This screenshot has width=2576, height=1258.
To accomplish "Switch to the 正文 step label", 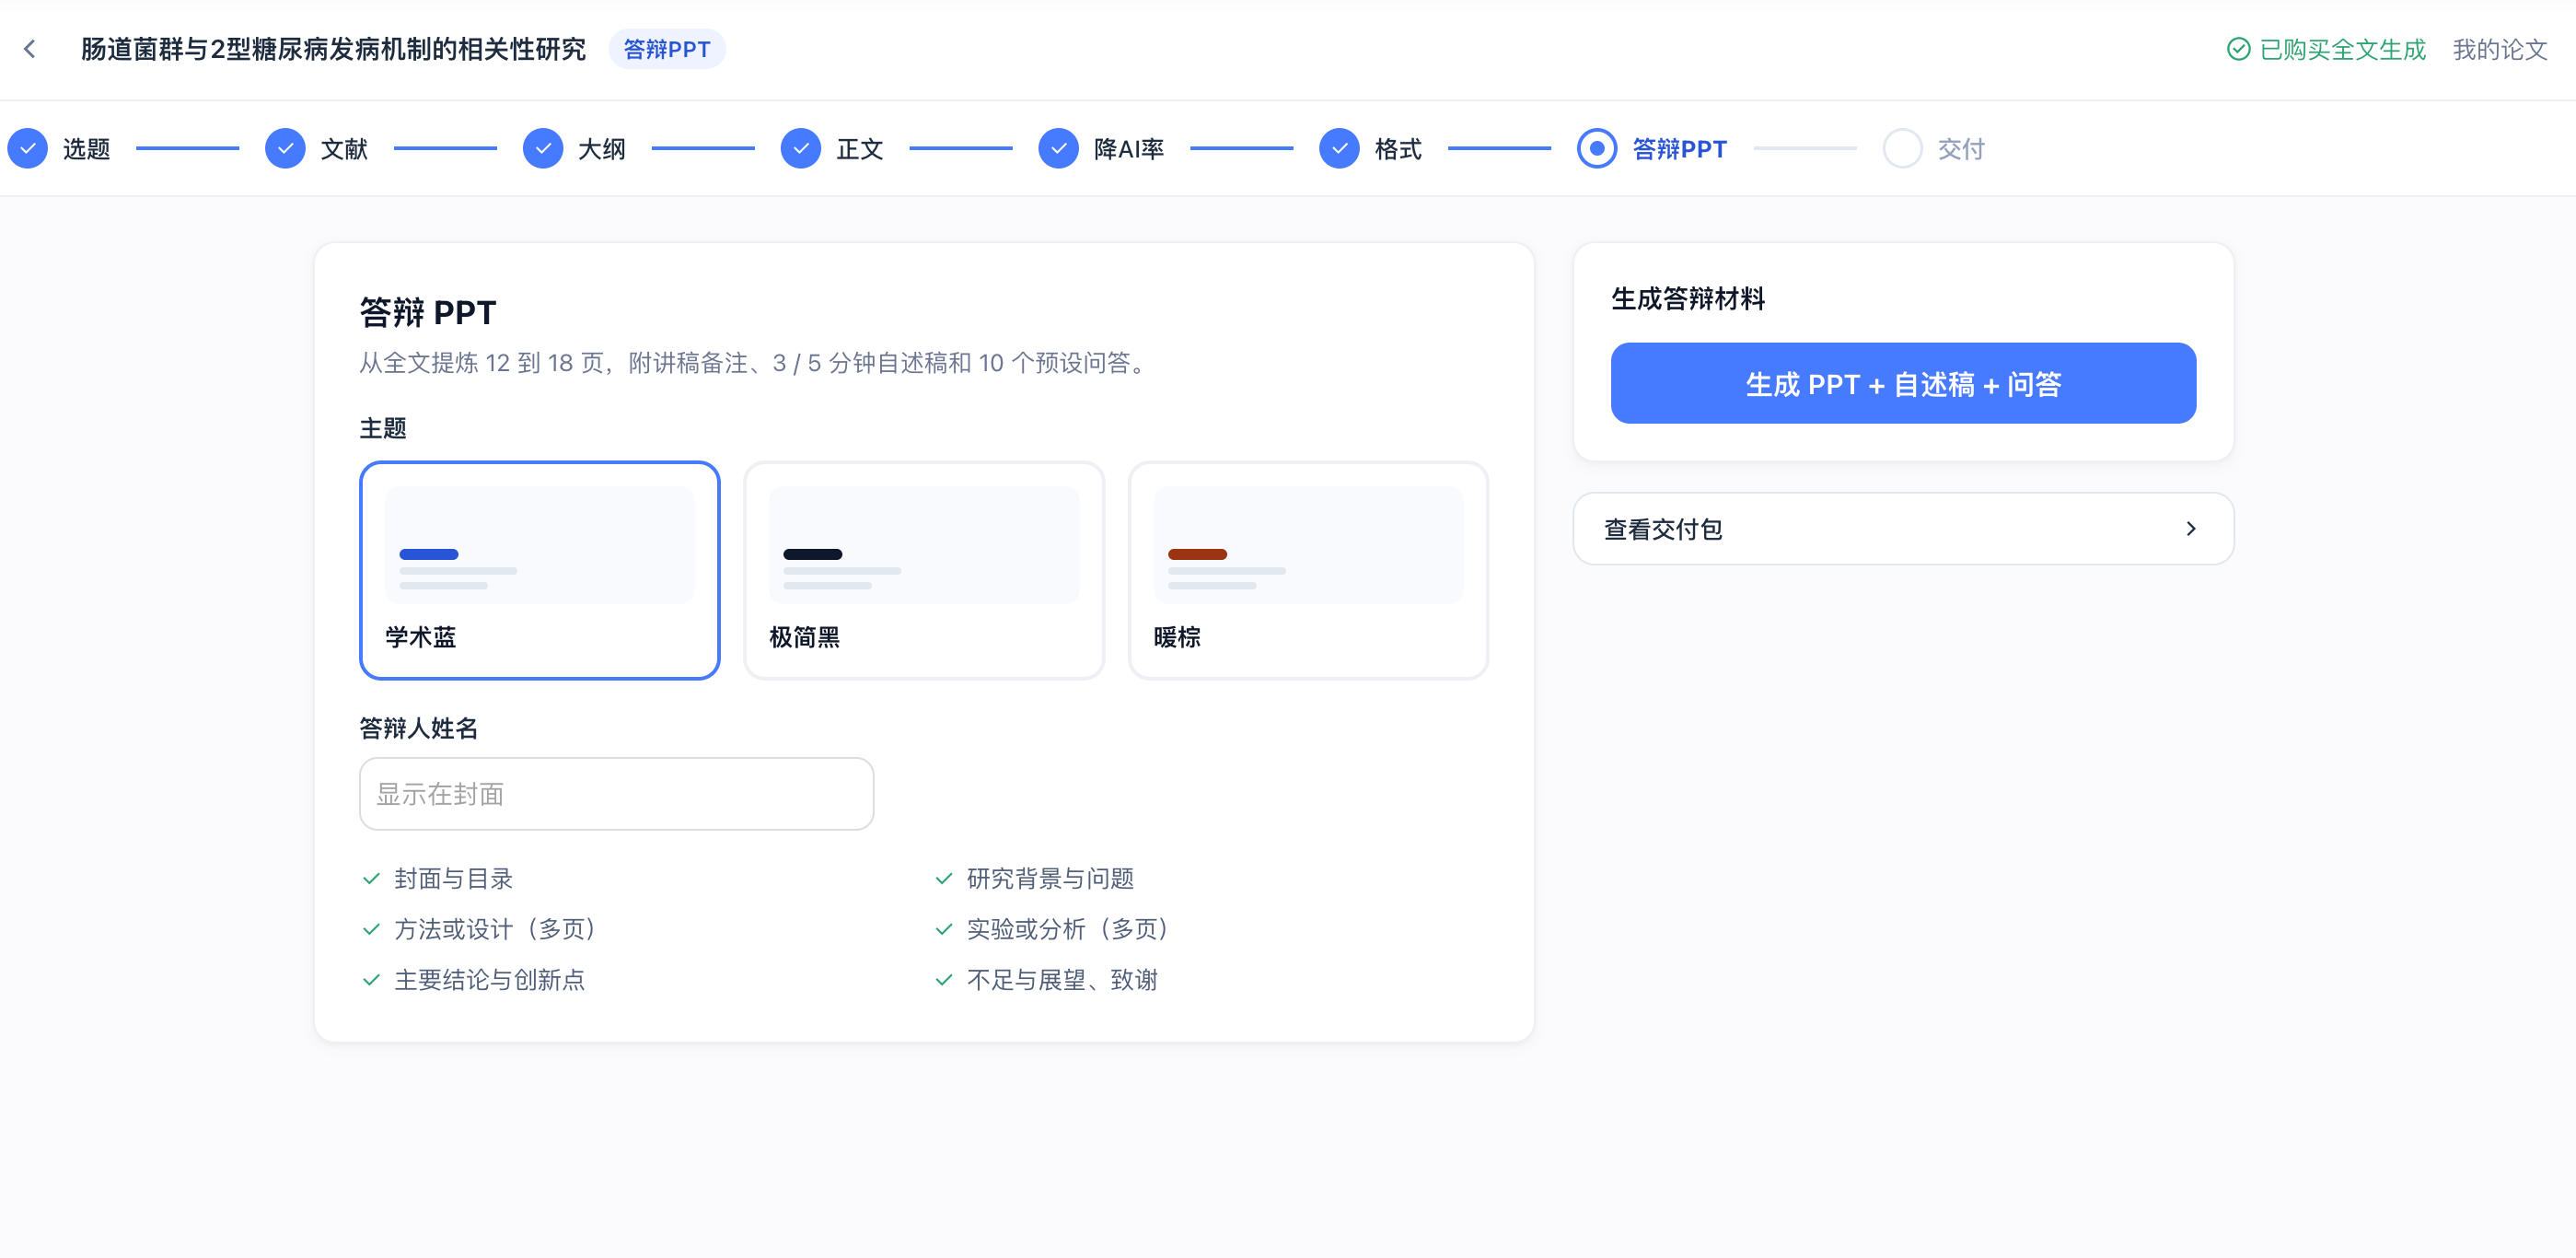I will pos(860,149).
